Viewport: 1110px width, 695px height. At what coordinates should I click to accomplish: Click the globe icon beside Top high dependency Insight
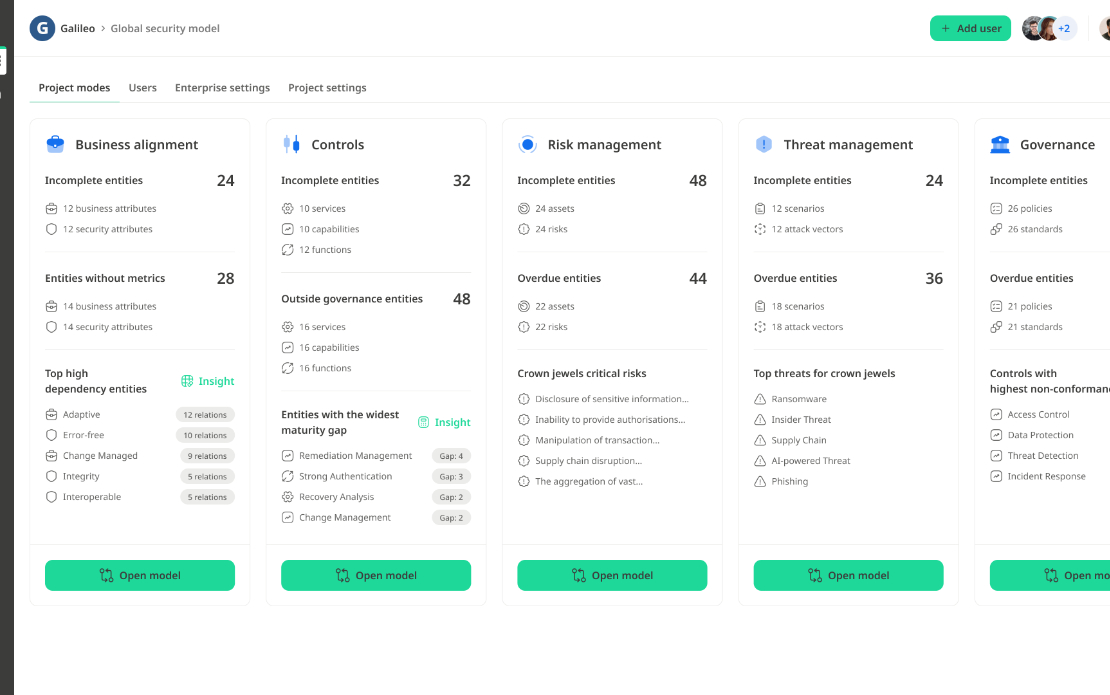[187, 381]
